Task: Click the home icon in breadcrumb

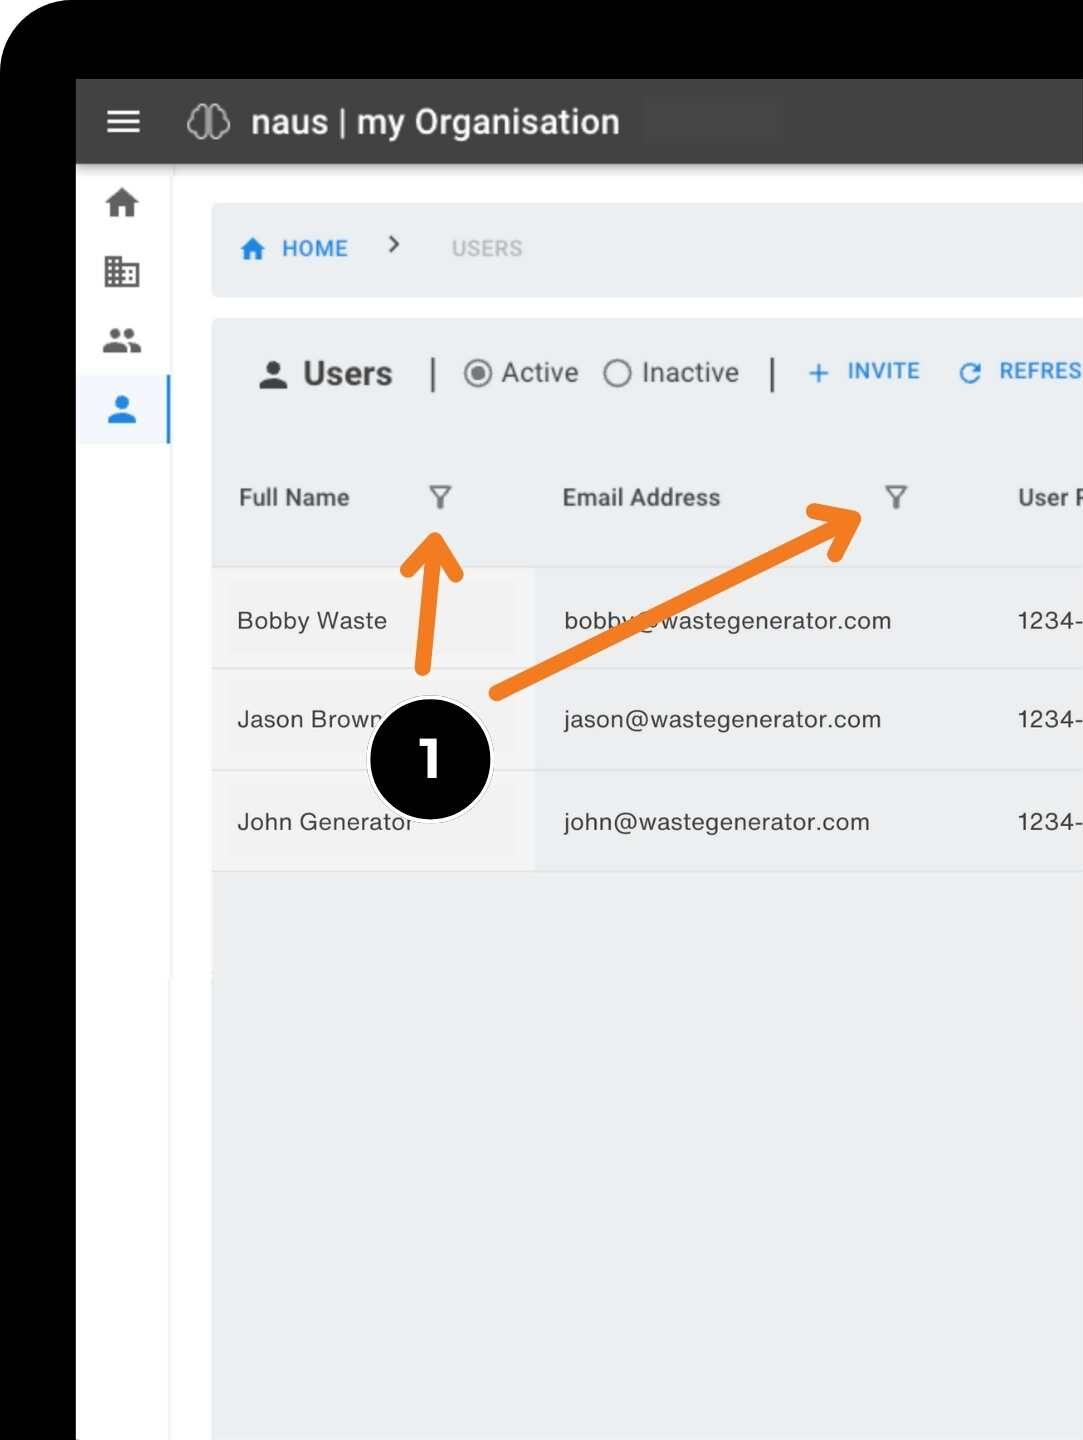Action: 253,248
